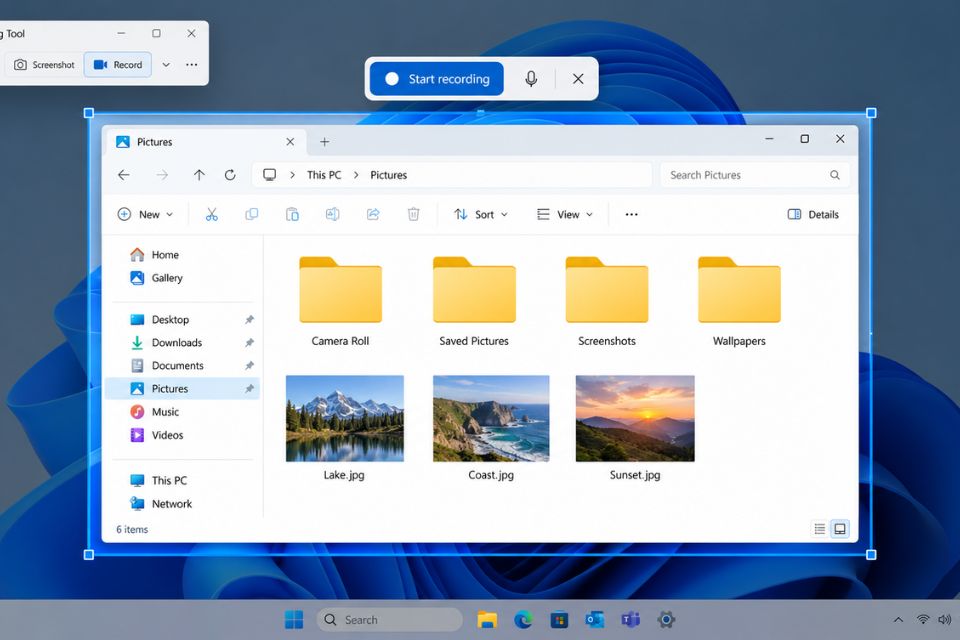Select Screenshot mode in Snipping Tool
Image resolution: width=960 pixels, height=640 pixels.
pyautogui.click(x=45, y=64)
